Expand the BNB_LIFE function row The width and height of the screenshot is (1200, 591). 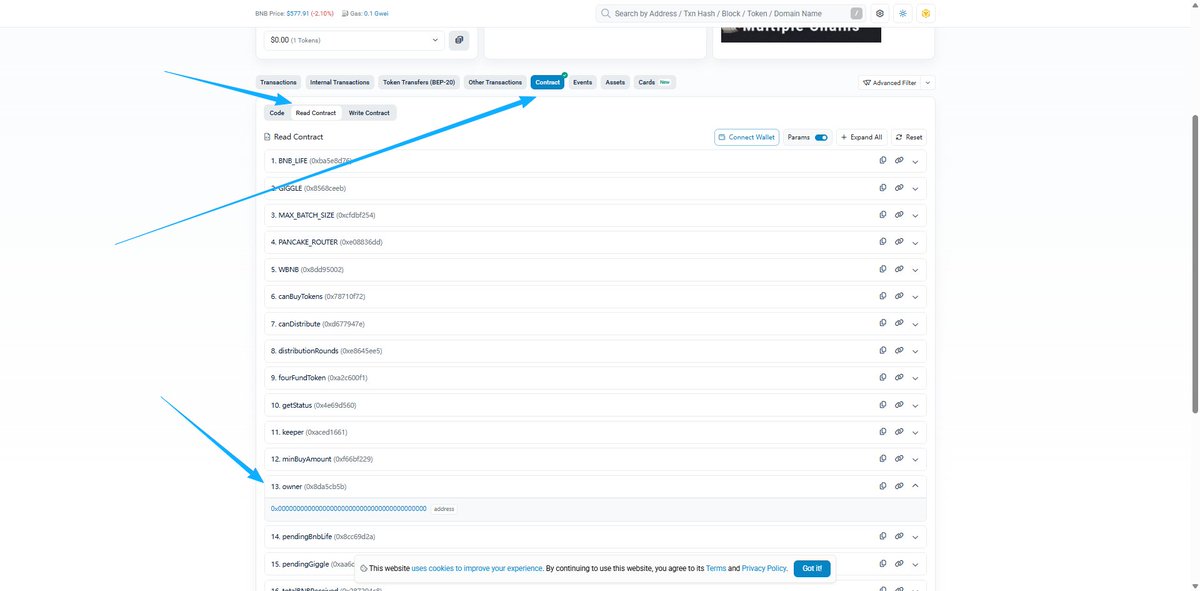click(915, 160)
